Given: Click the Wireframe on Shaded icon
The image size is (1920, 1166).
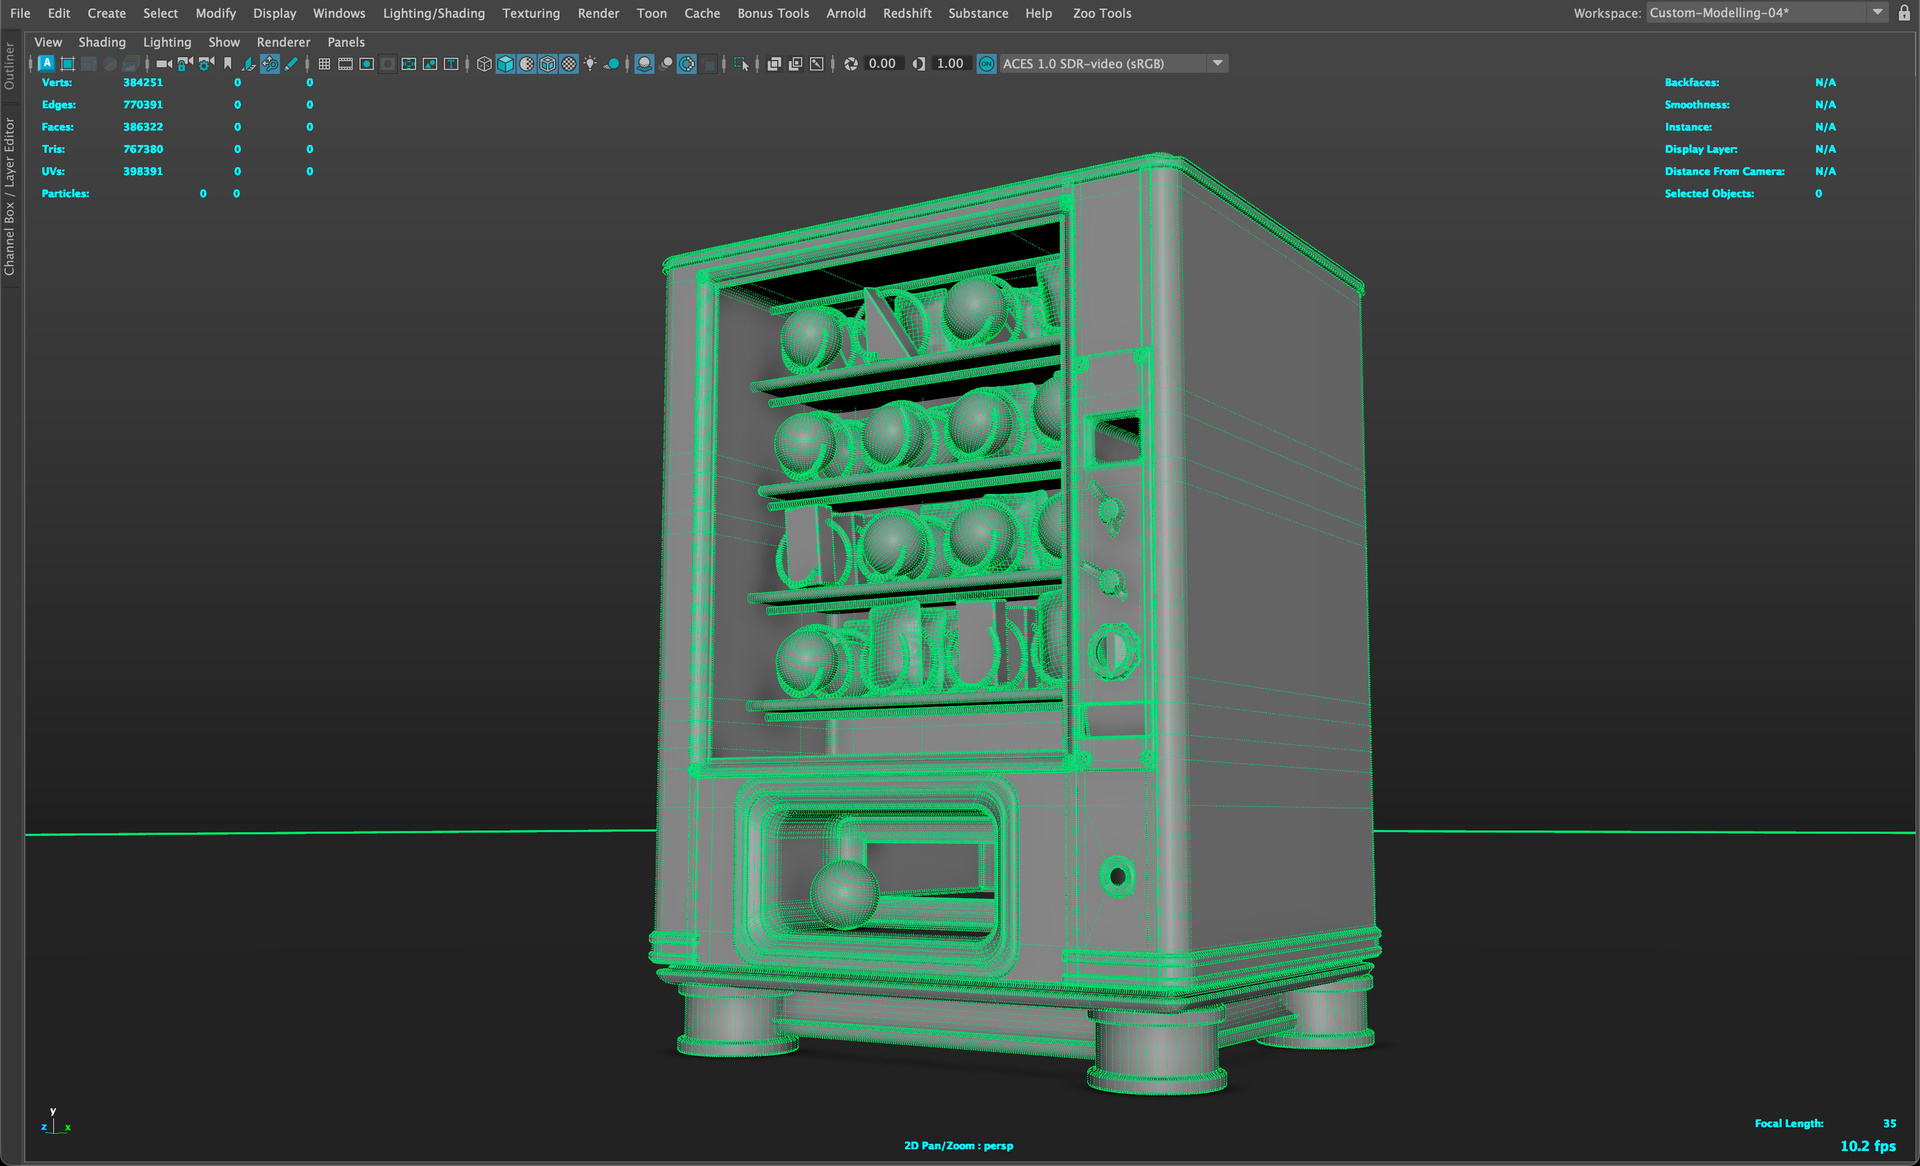Looking at the screenshot, I should pos(547,63).
